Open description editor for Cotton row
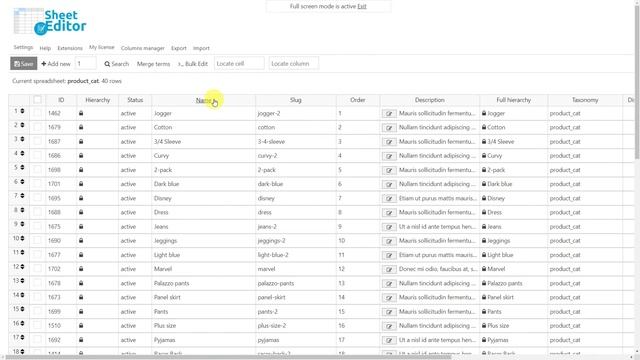640x360 pixels. [x=389, y=128]
